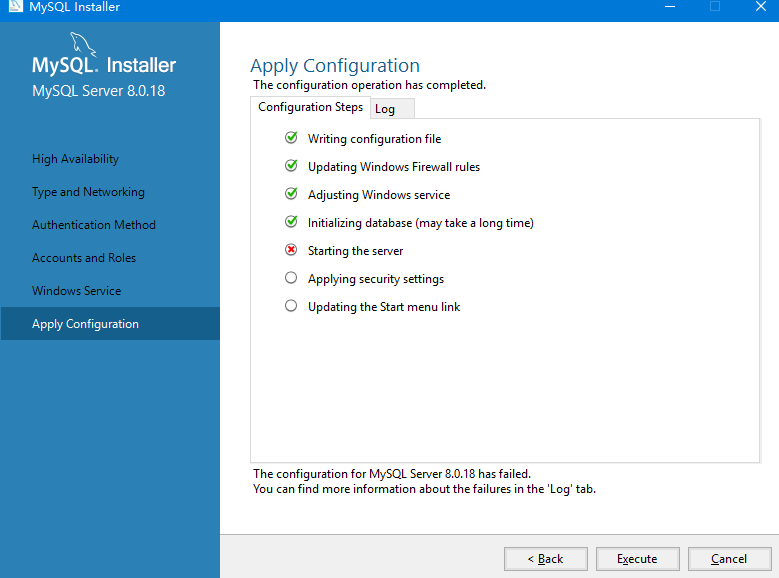Click green check icon for Updating Windows Firewall rules

coord(291,165)
